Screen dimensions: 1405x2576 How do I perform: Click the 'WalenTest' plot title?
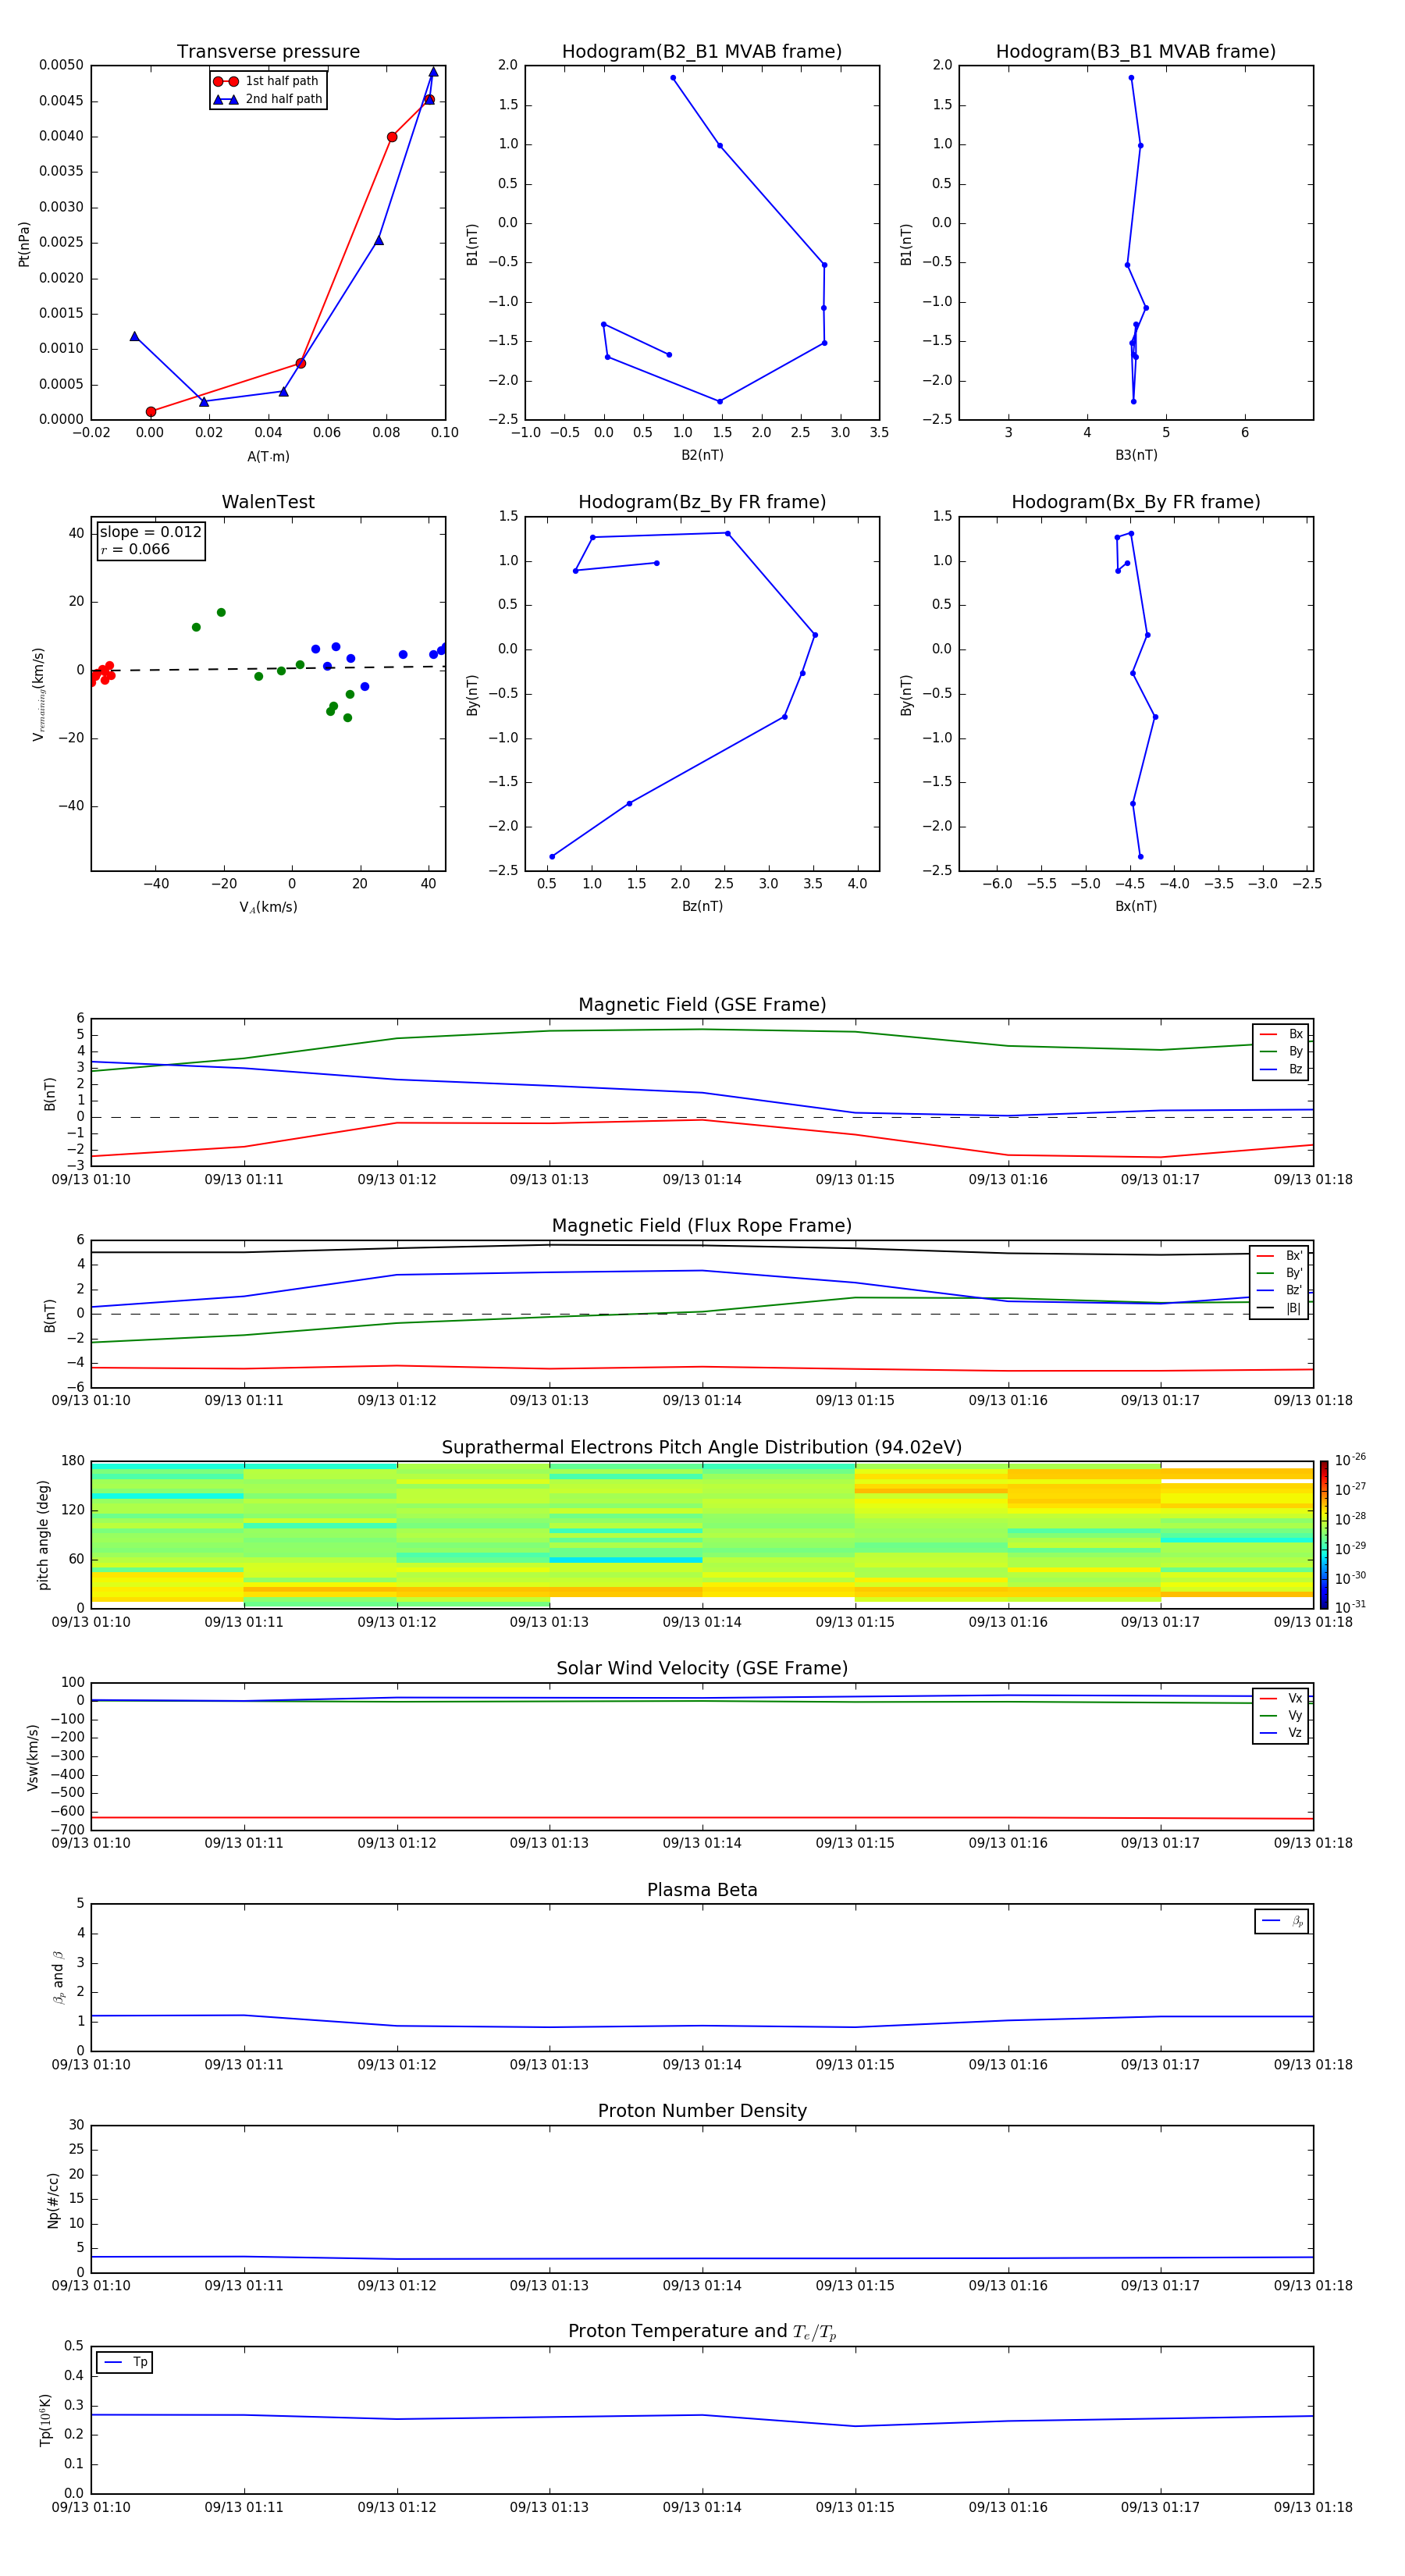268,502
